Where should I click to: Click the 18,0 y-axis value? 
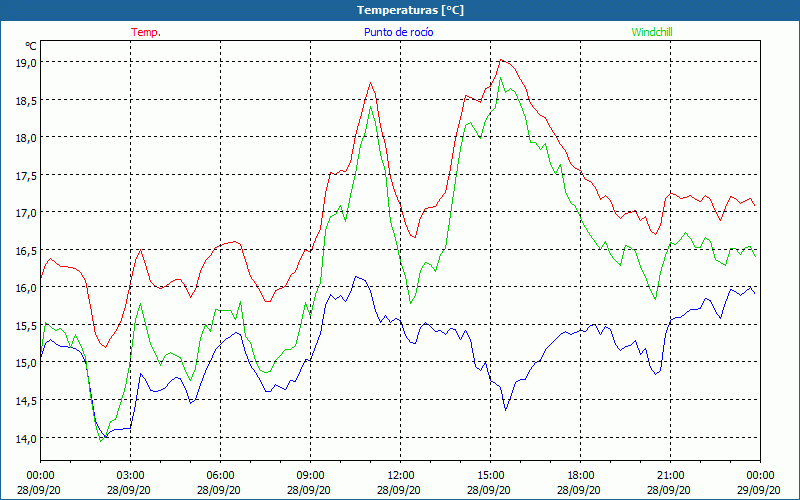tap(27, 138)
